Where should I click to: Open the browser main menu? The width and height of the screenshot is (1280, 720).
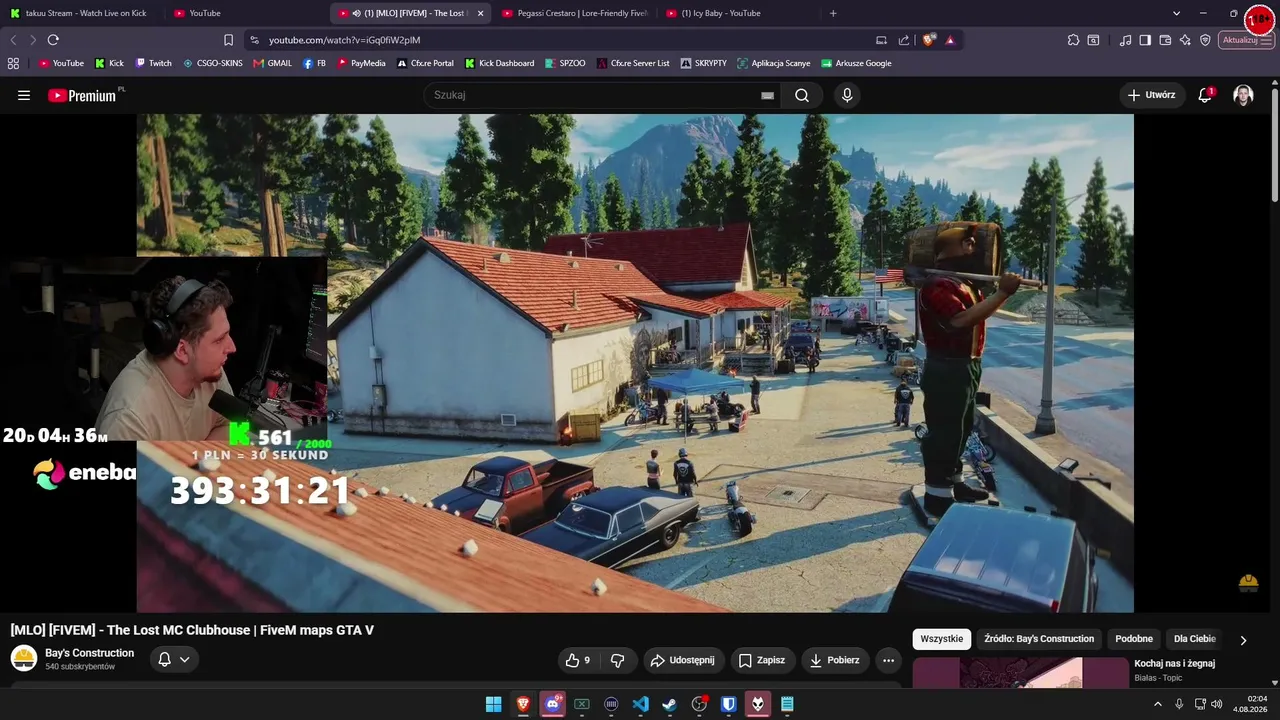tap(1268, 40)
